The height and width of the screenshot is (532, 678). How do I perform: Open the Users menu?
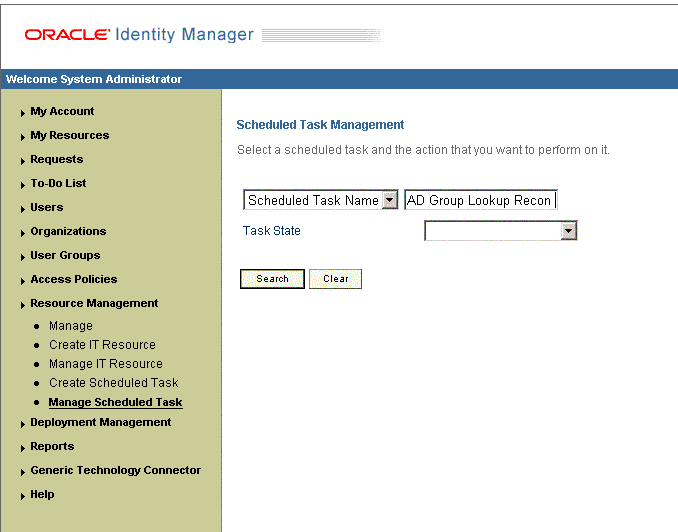tap(47, 208)
